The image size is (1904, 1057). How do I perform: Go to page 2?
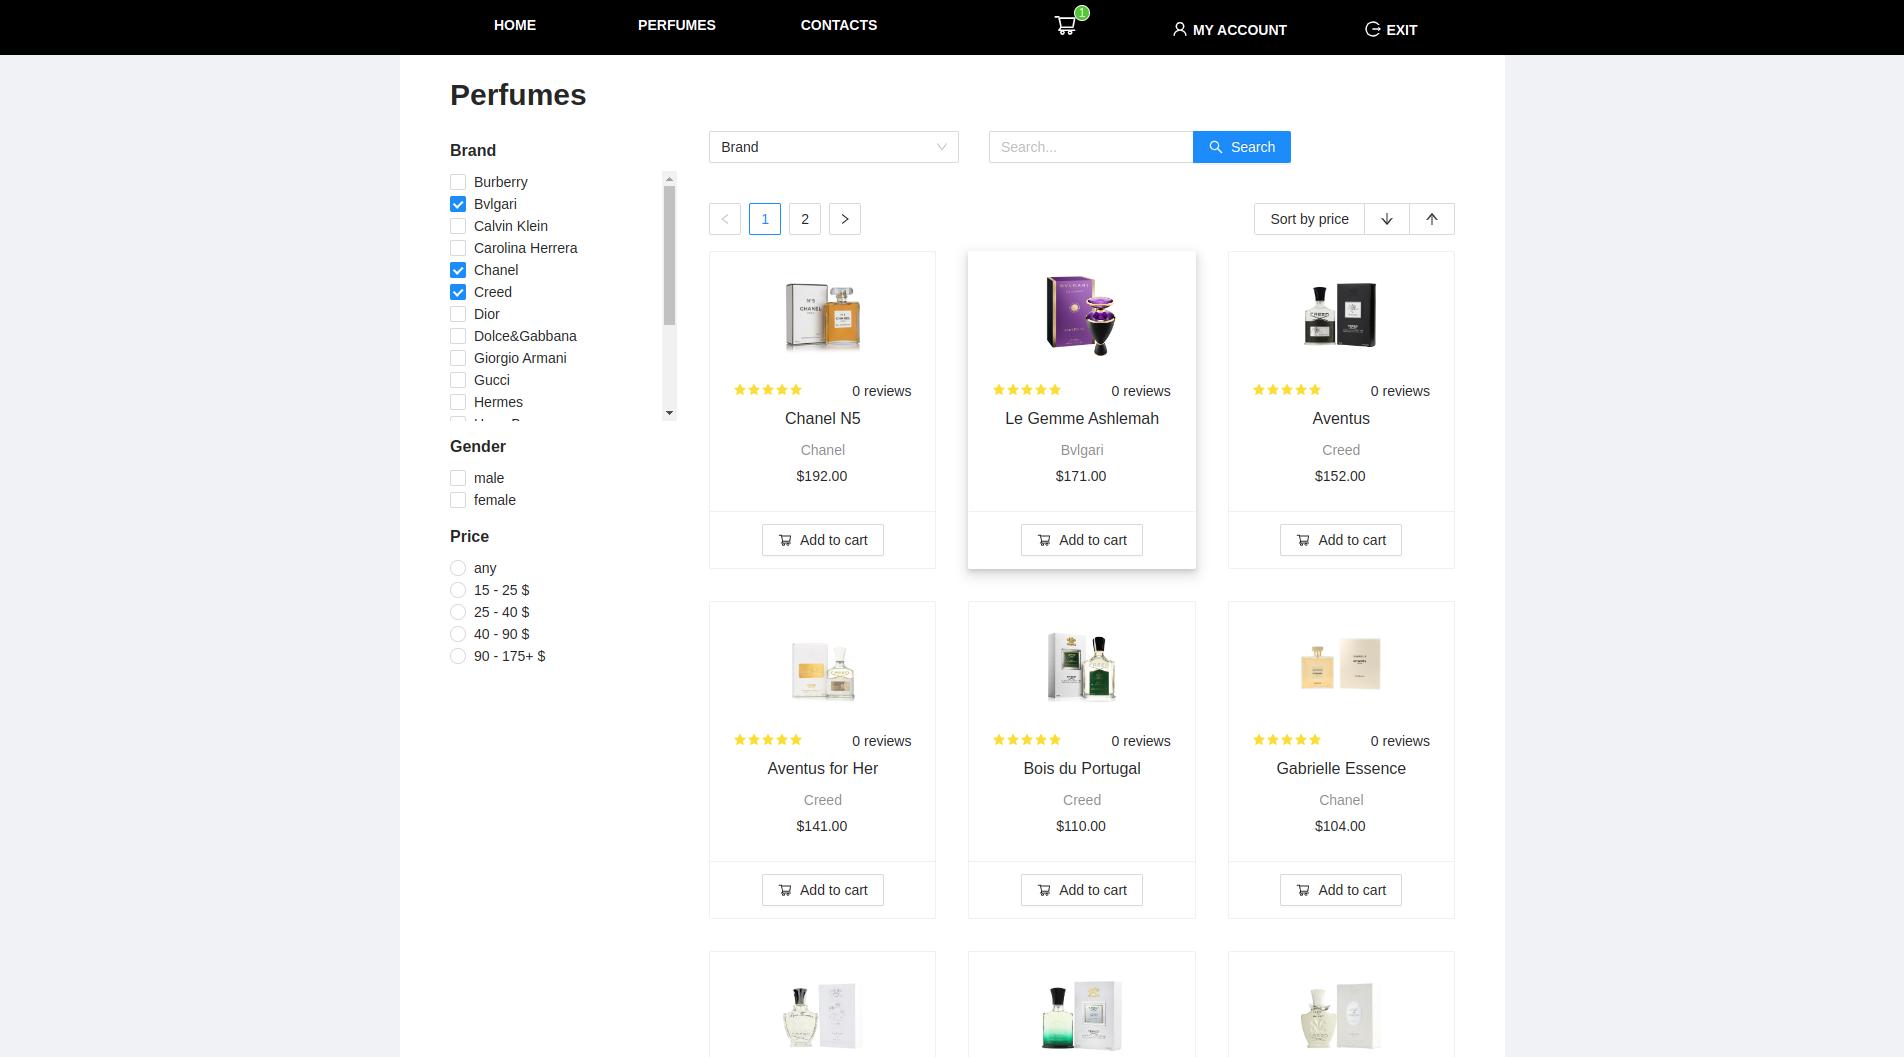coord(805,219)
